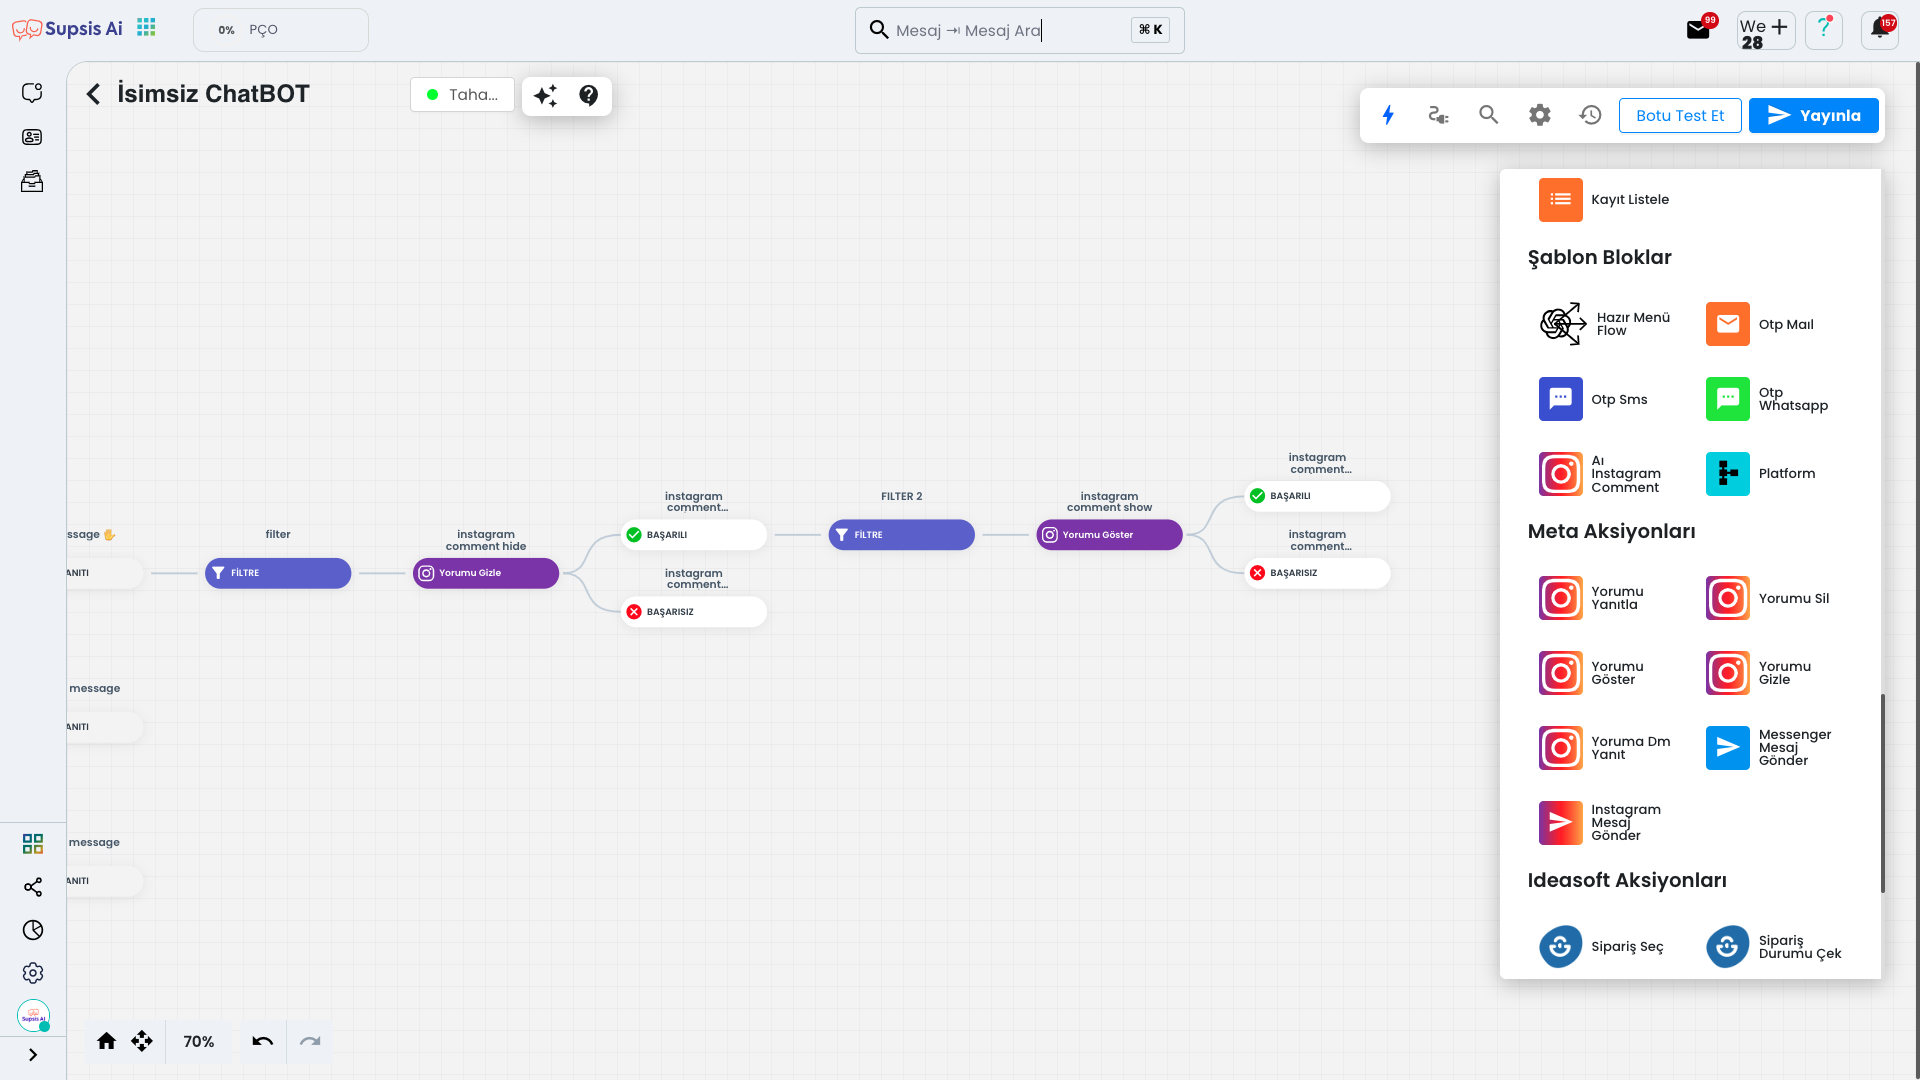
Task: Click the block panel scrollbar
Action: pyautogui.click(x=1882, y=793)
